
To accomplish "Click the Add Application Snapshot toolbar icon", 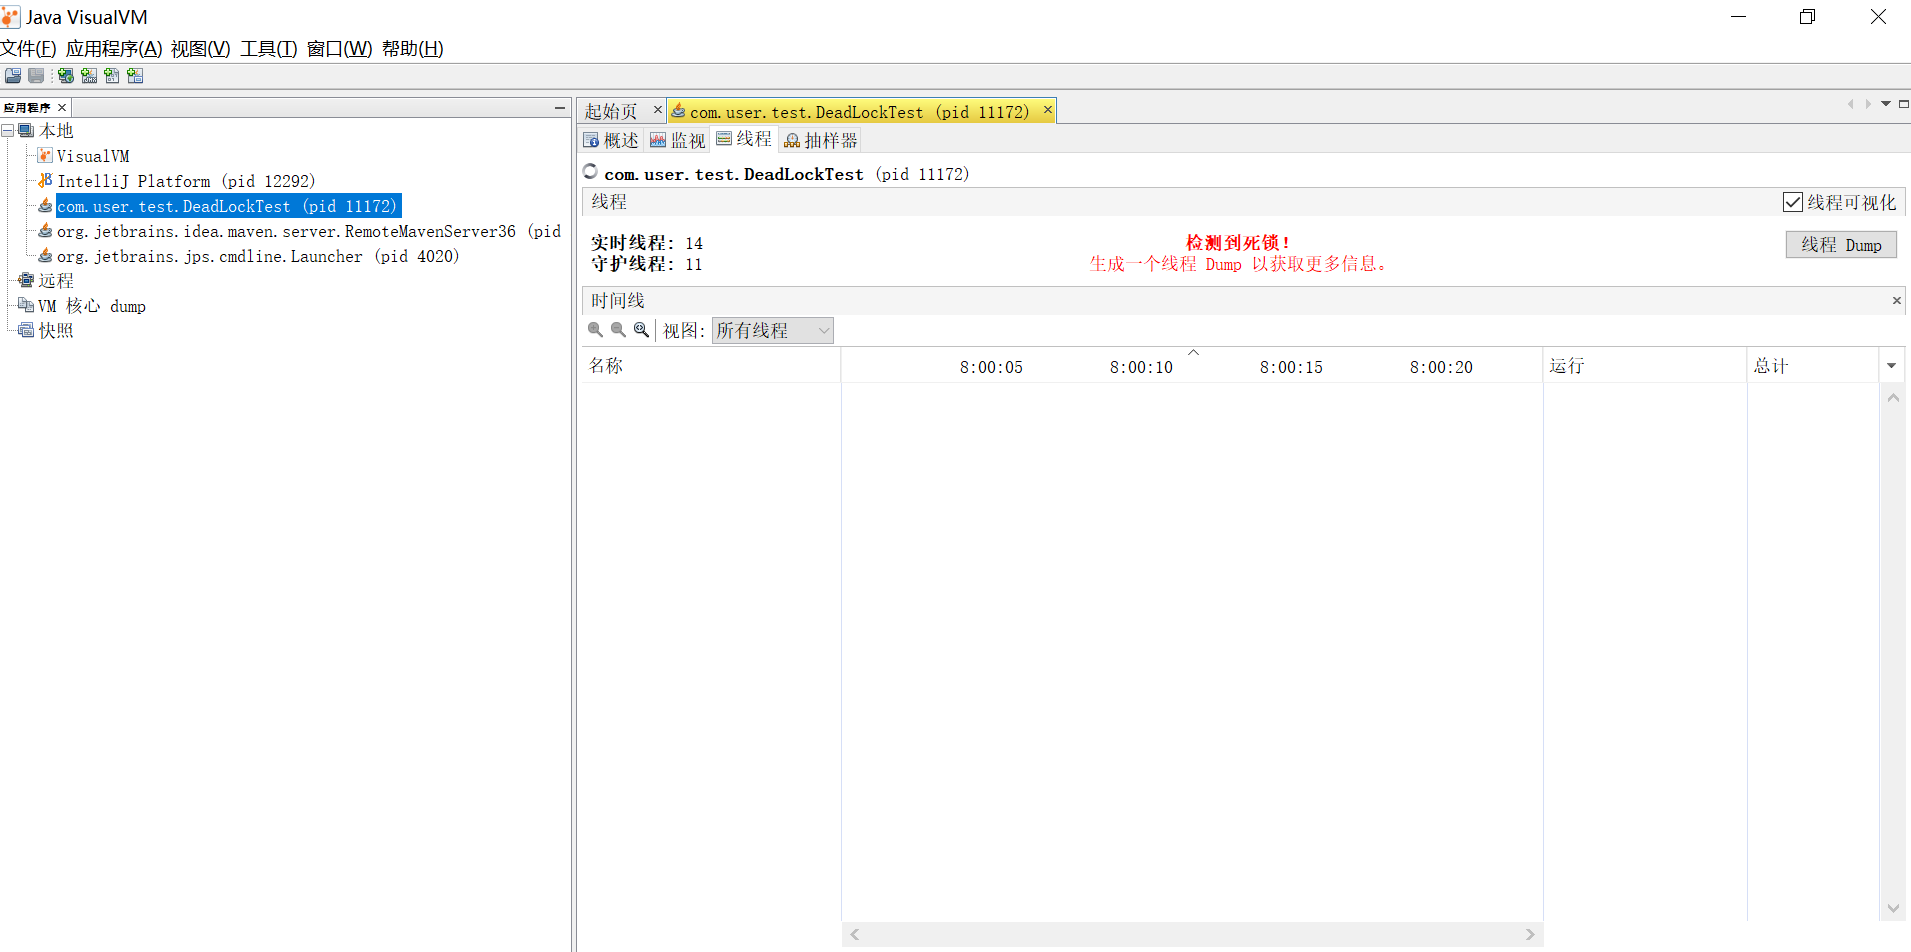I will [135, 76].
